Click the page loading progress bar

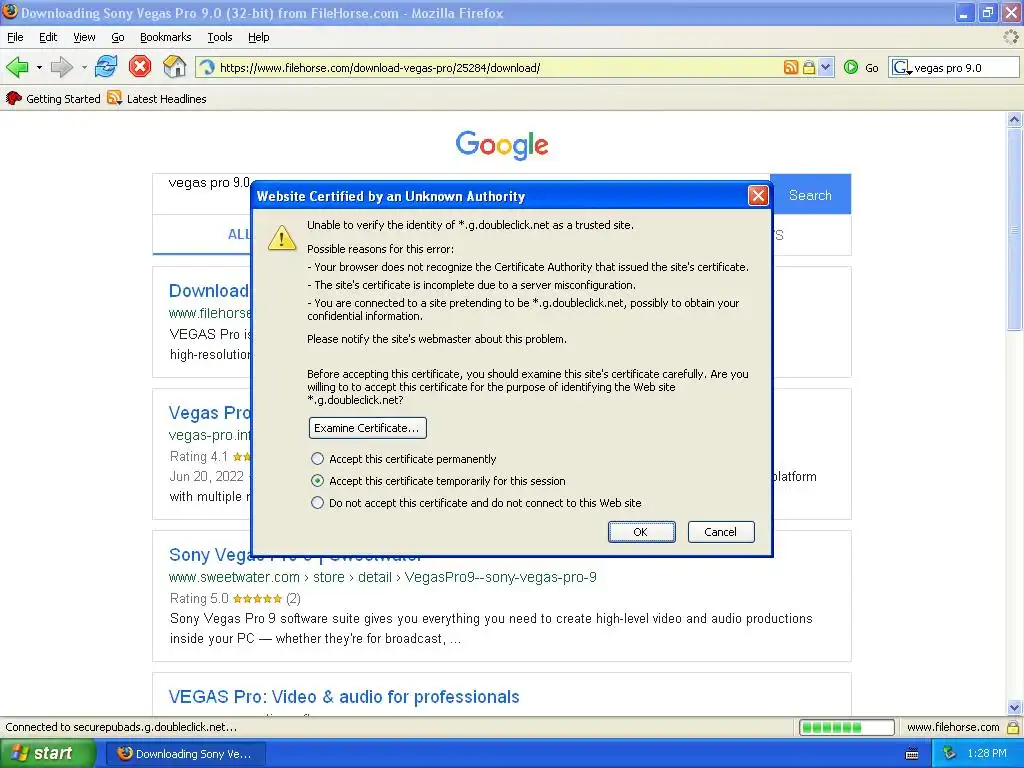[846, 727]
